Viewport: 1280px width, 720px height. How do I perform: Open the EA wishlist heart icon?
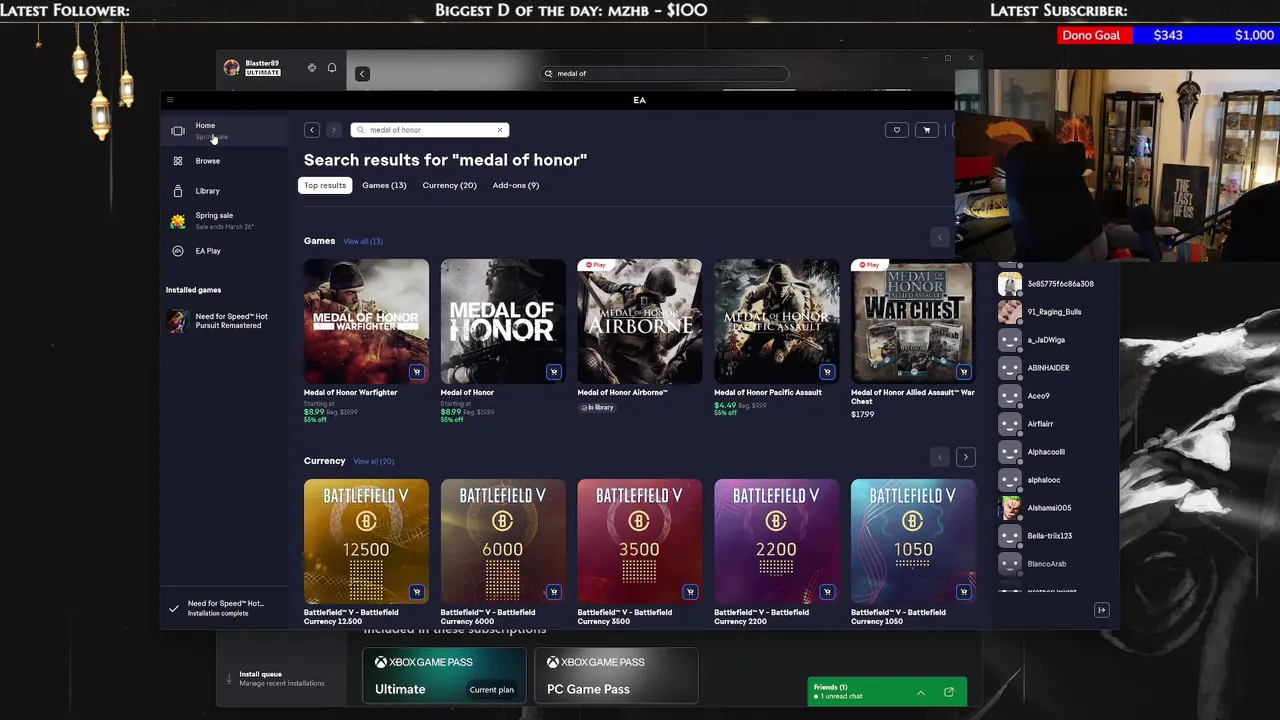[x=897, y=130]
